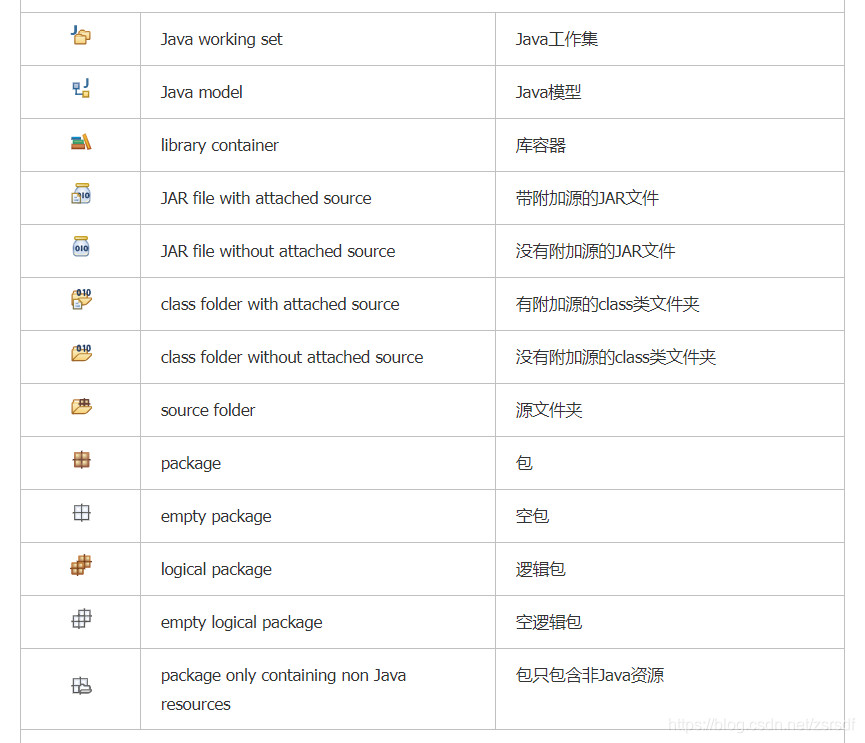Click class folder without attached source icon
Screen dimensions: 865x743
pos(81,353)
